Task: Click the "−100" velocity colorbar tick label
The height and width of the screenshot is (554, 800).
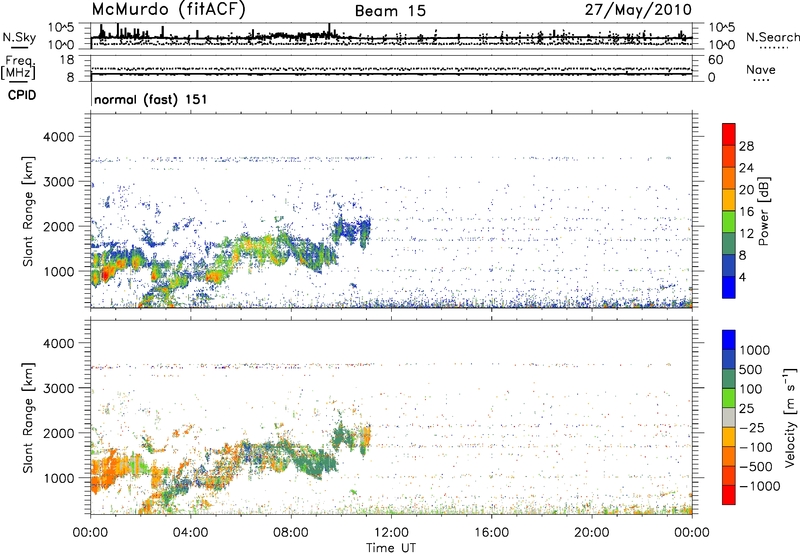Action: click(758, 447)
